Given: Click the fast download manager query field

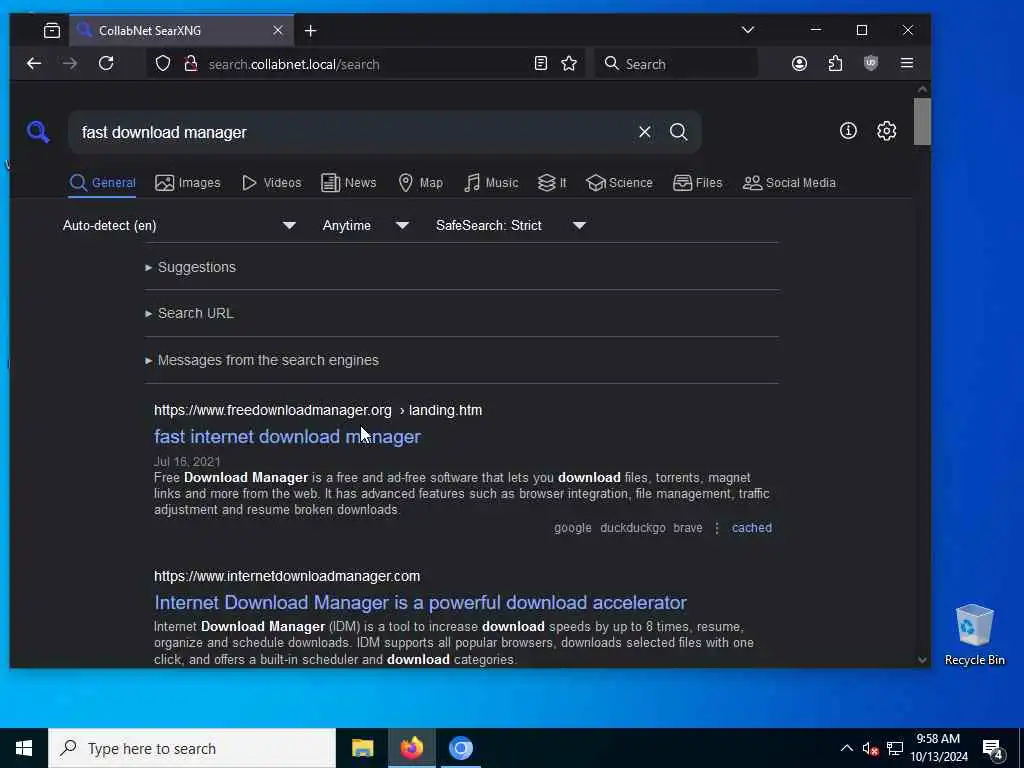Looking at the screenshot, I should (x=353, y=132).
